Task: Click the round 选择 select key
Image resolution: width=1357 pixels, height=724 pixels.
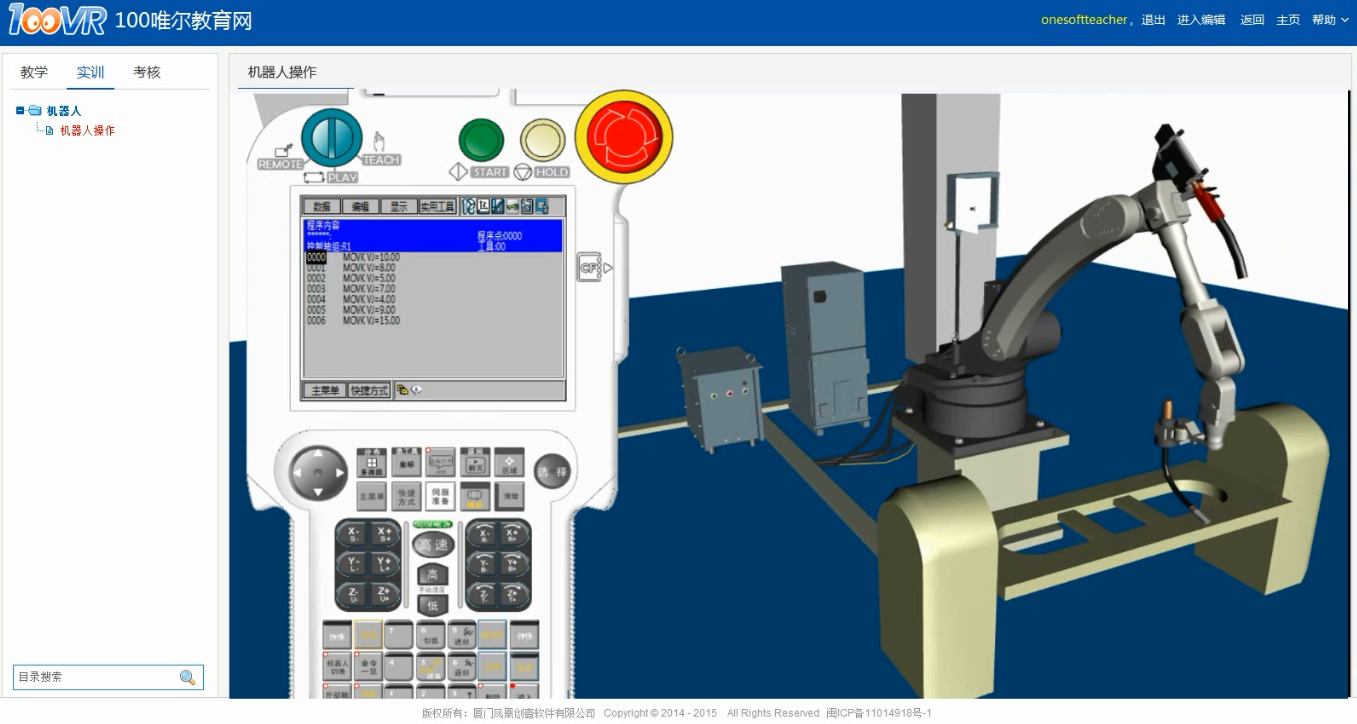Action: pos(551,472)
